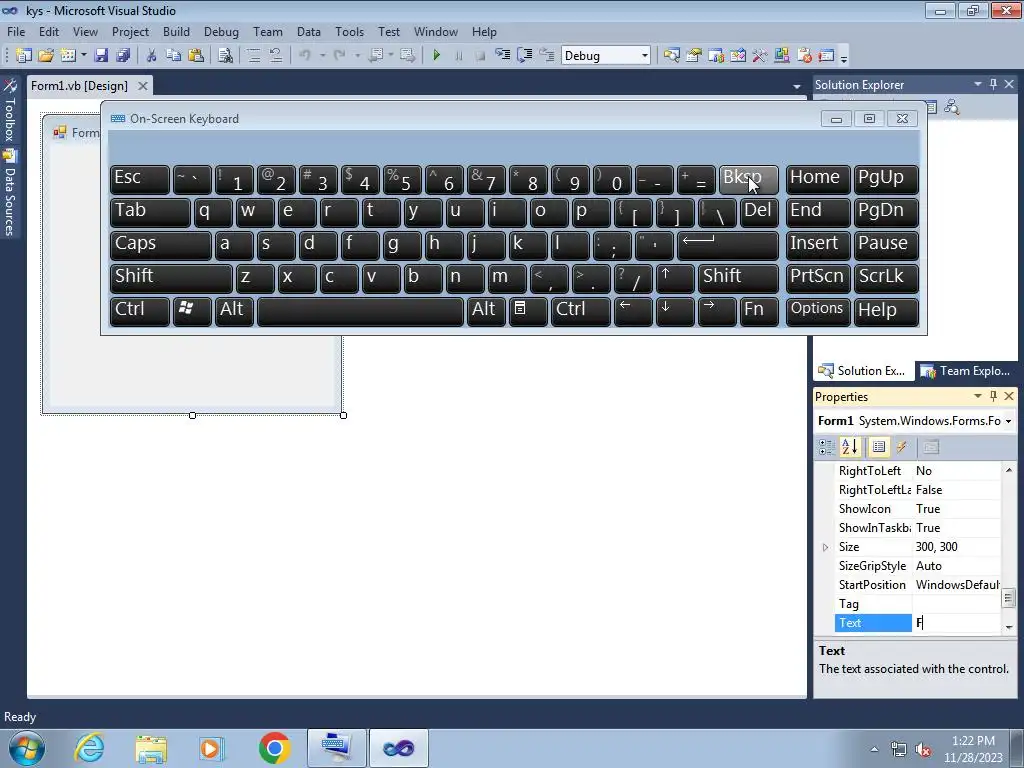The height and width of the screenshot is (768, 1024).
Task: Open the Project menu
Action: click(130, 31)
